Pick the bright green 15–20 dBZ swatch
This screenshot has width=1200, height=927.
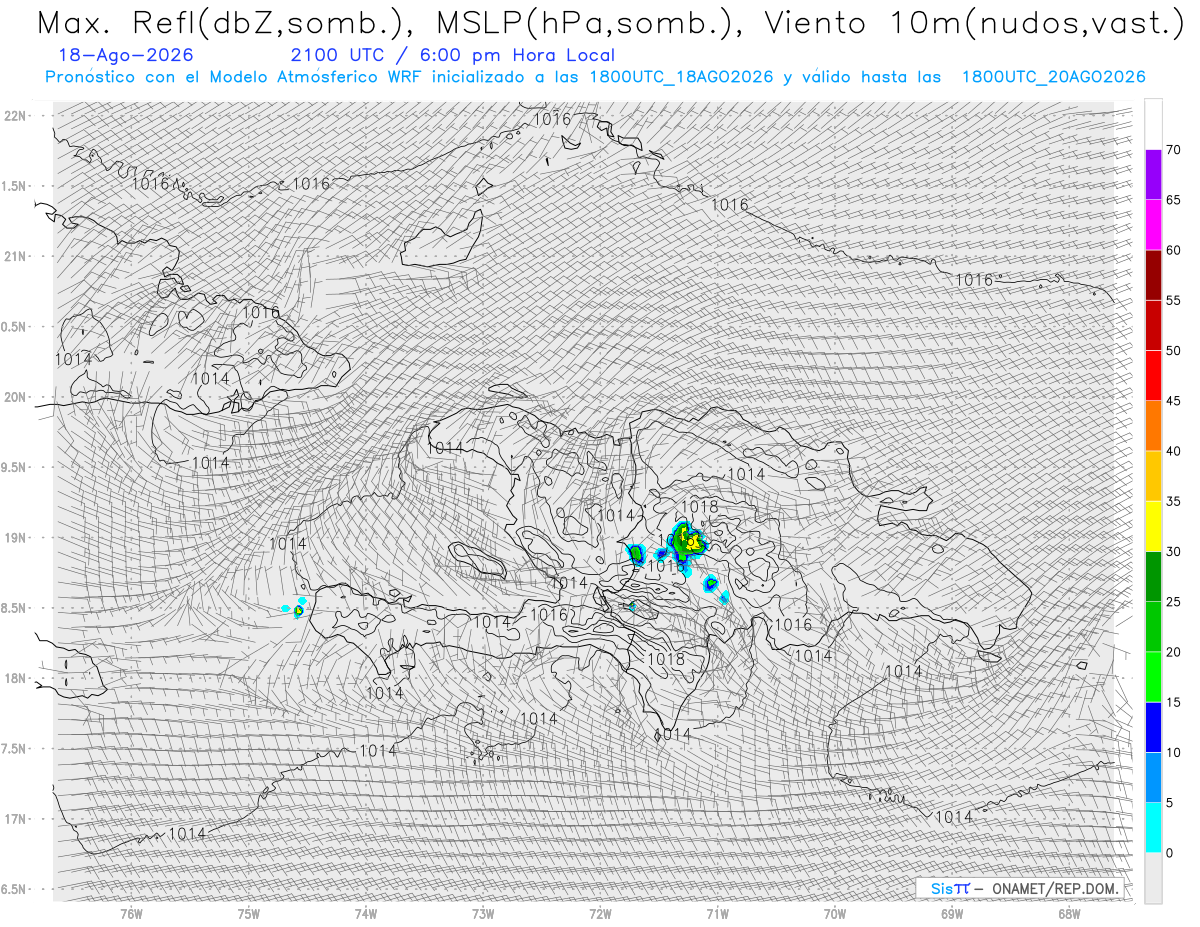point(1153,677)
